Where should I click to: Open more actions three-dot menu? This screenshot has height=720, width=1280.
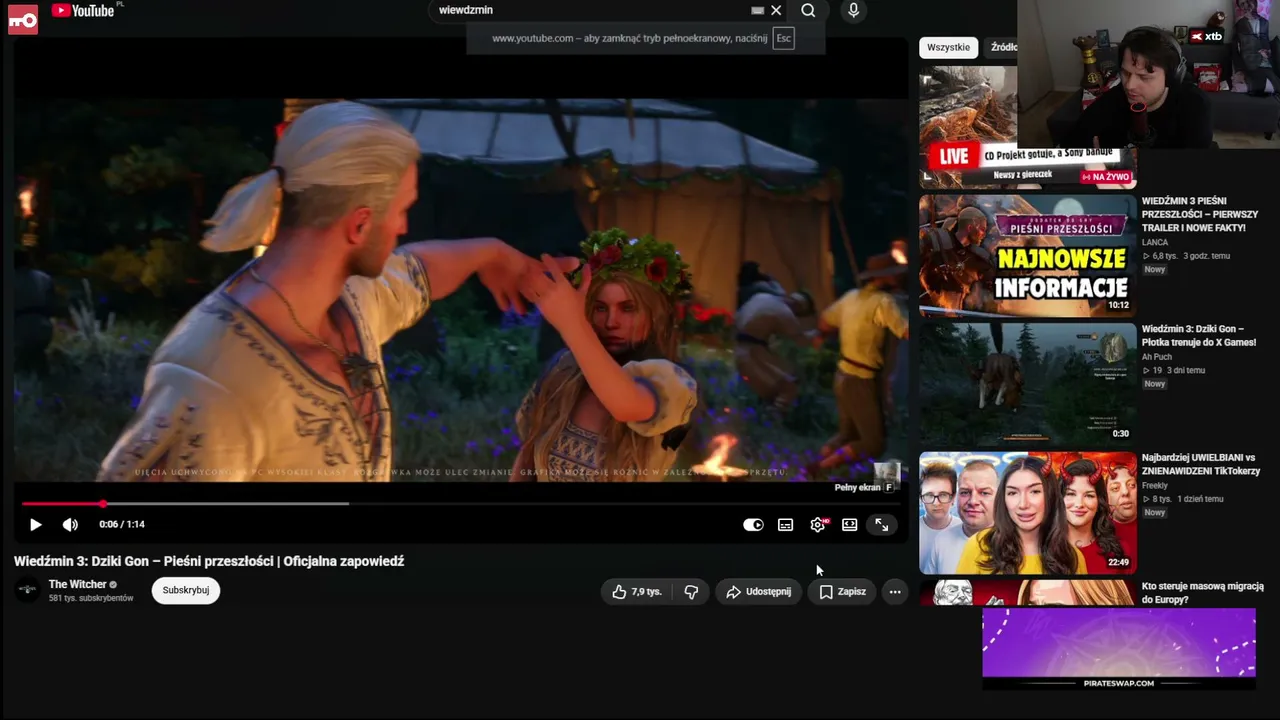coord(895,591)
